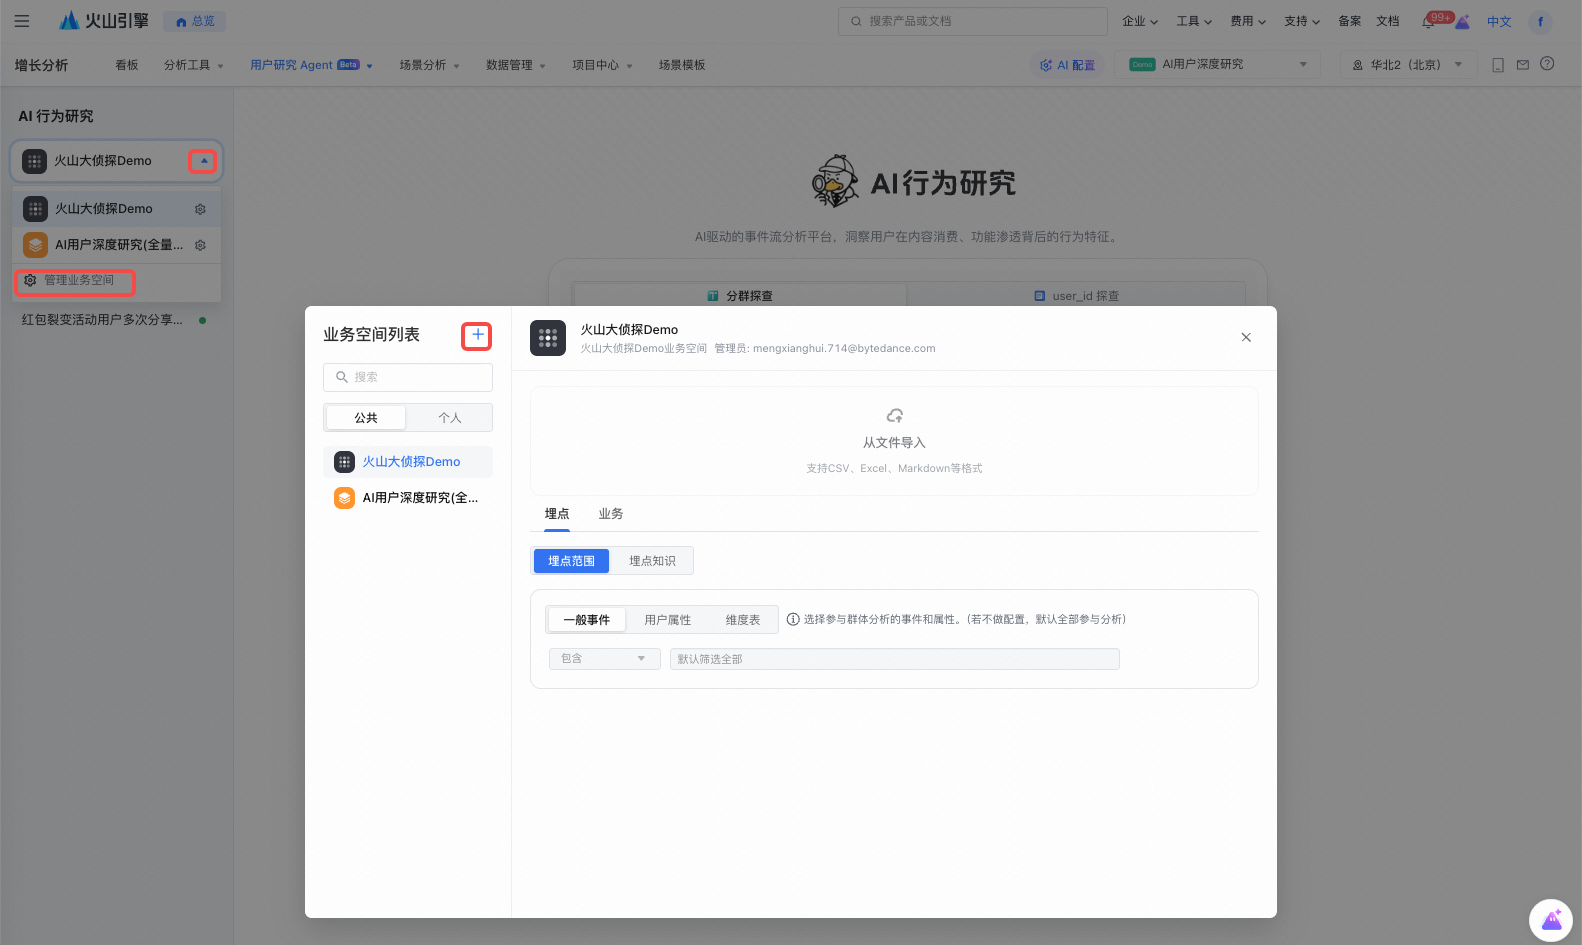1582x945 pixels.
Task: Switch to the 个人 space list
Action: pyautogui.click(x=450, y=418)
